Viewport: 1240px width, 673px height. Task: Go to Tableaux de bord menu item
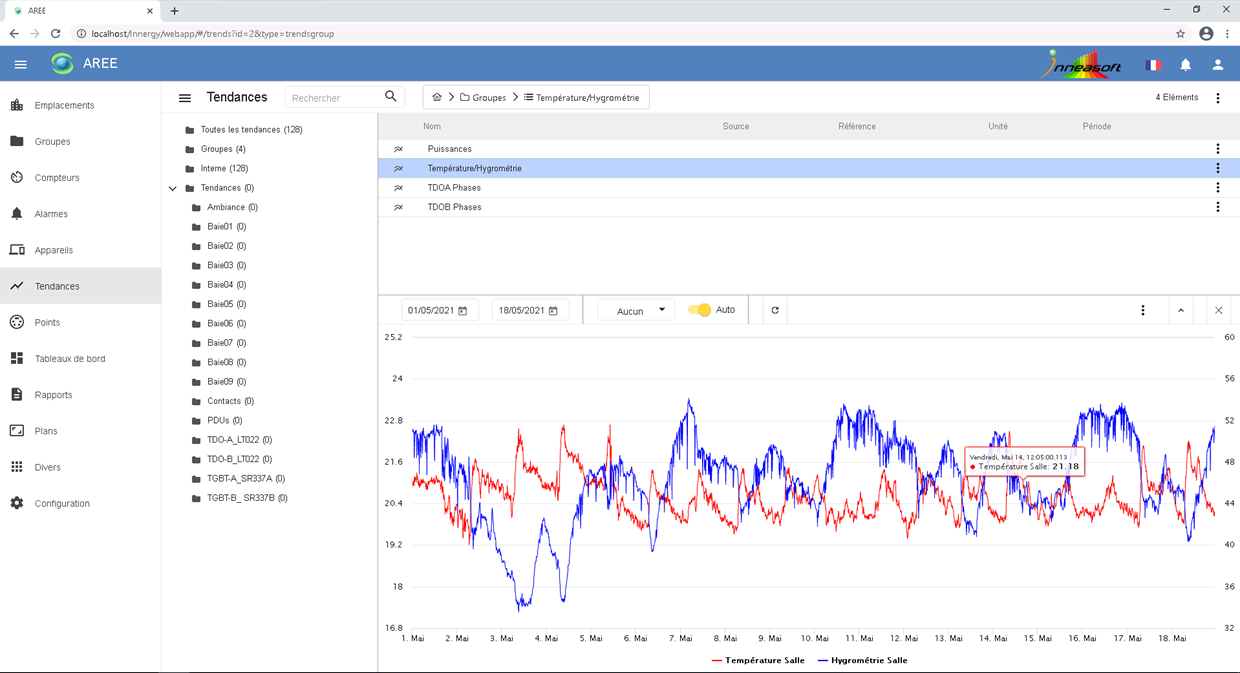coord(69,359)
